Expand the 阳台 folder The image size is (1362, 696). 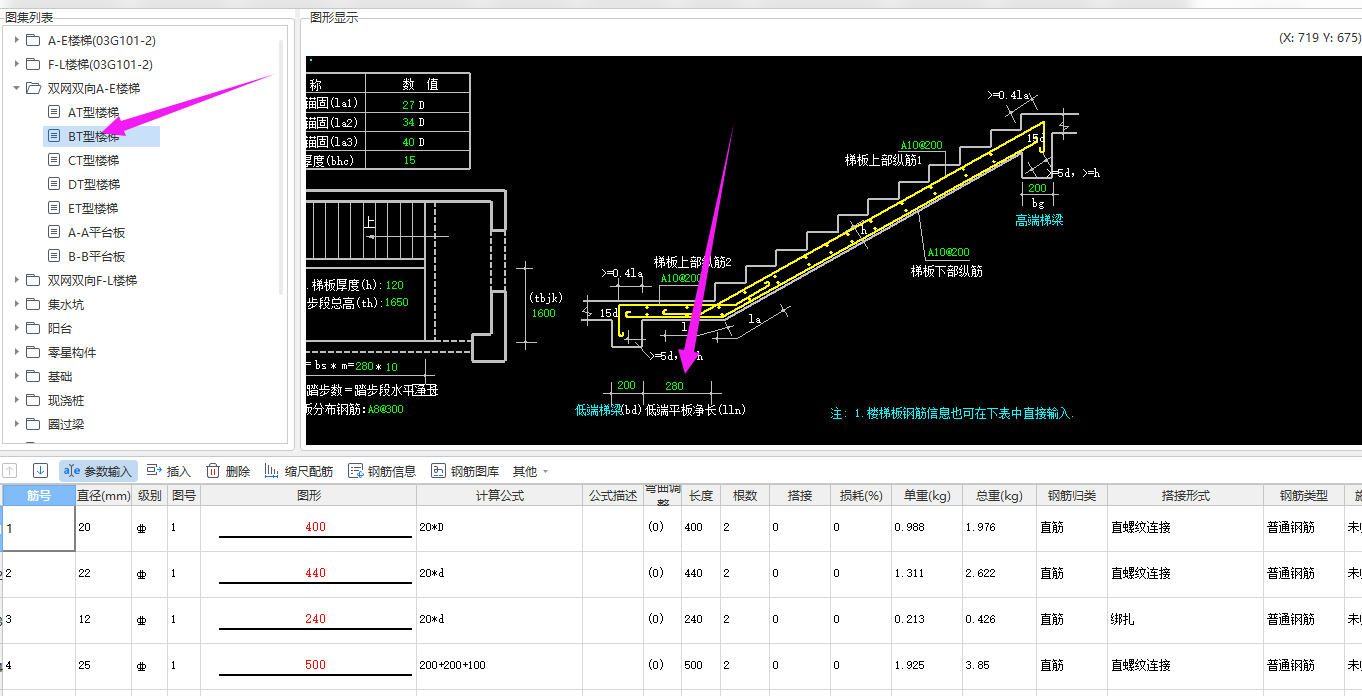coord(17,328)
